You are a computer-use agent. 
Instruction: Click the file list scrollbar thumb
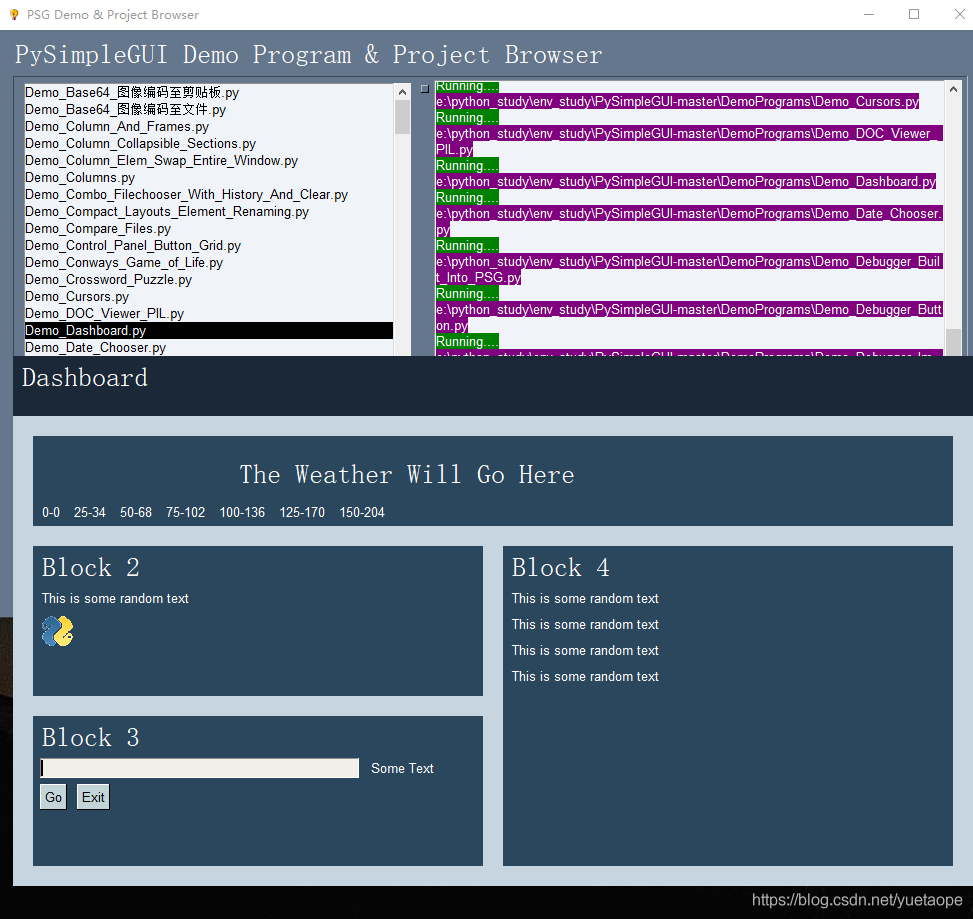coord(402,117)
